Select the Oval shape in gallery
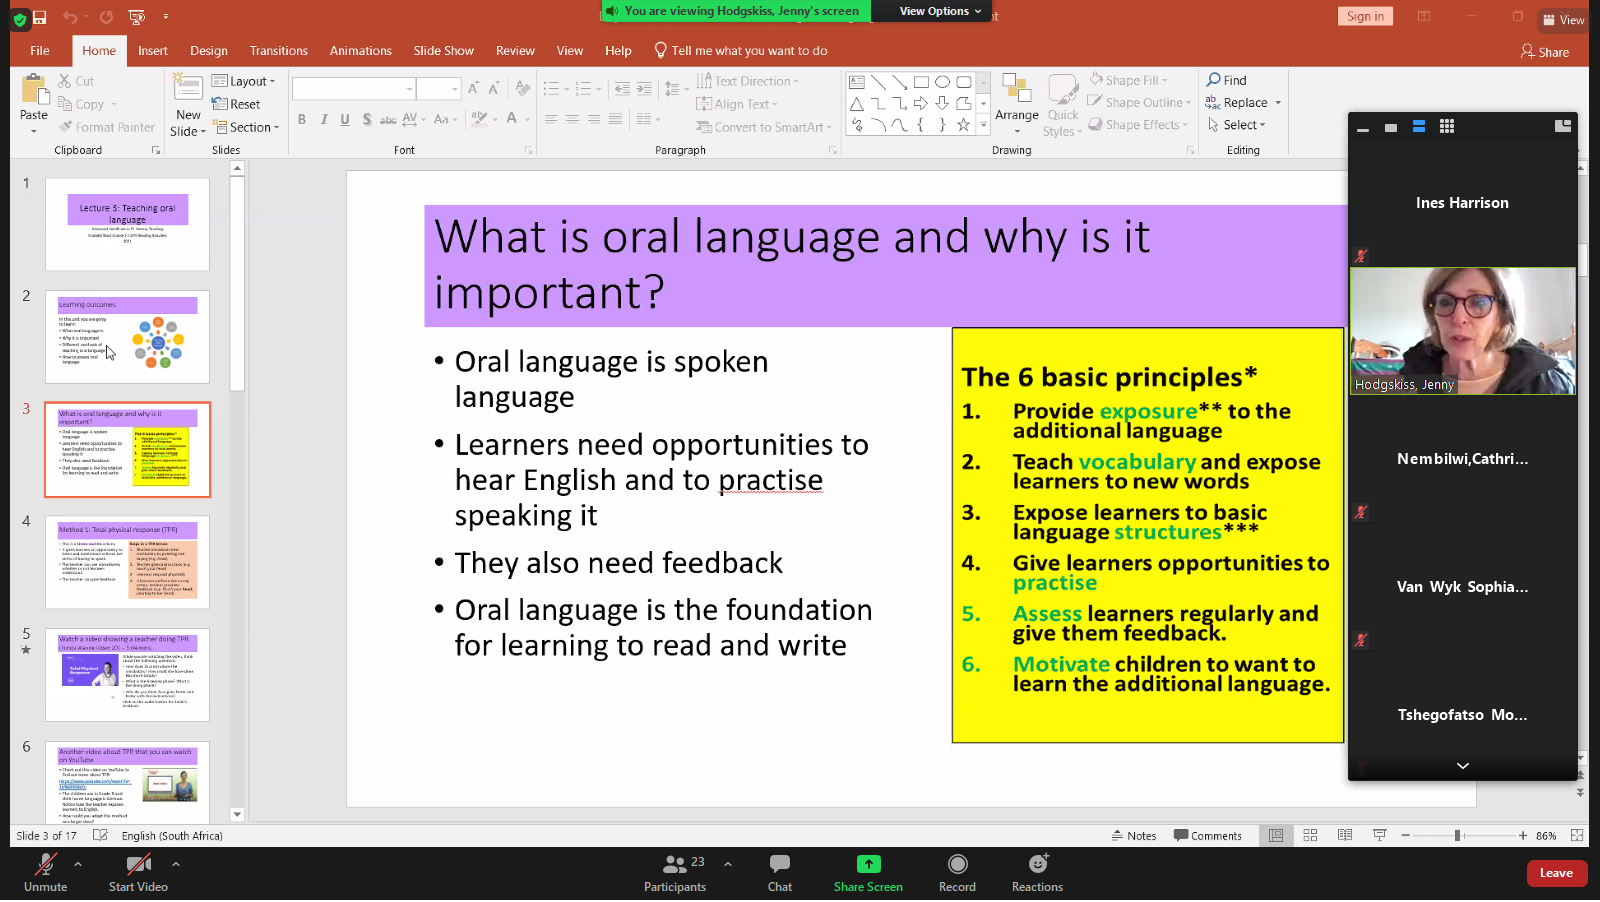 942,82
